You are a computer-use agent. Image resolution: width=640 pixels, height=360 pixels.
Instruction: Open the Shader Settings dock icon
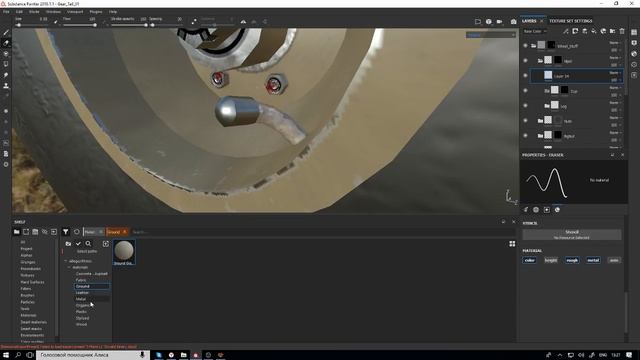point(634,53)
